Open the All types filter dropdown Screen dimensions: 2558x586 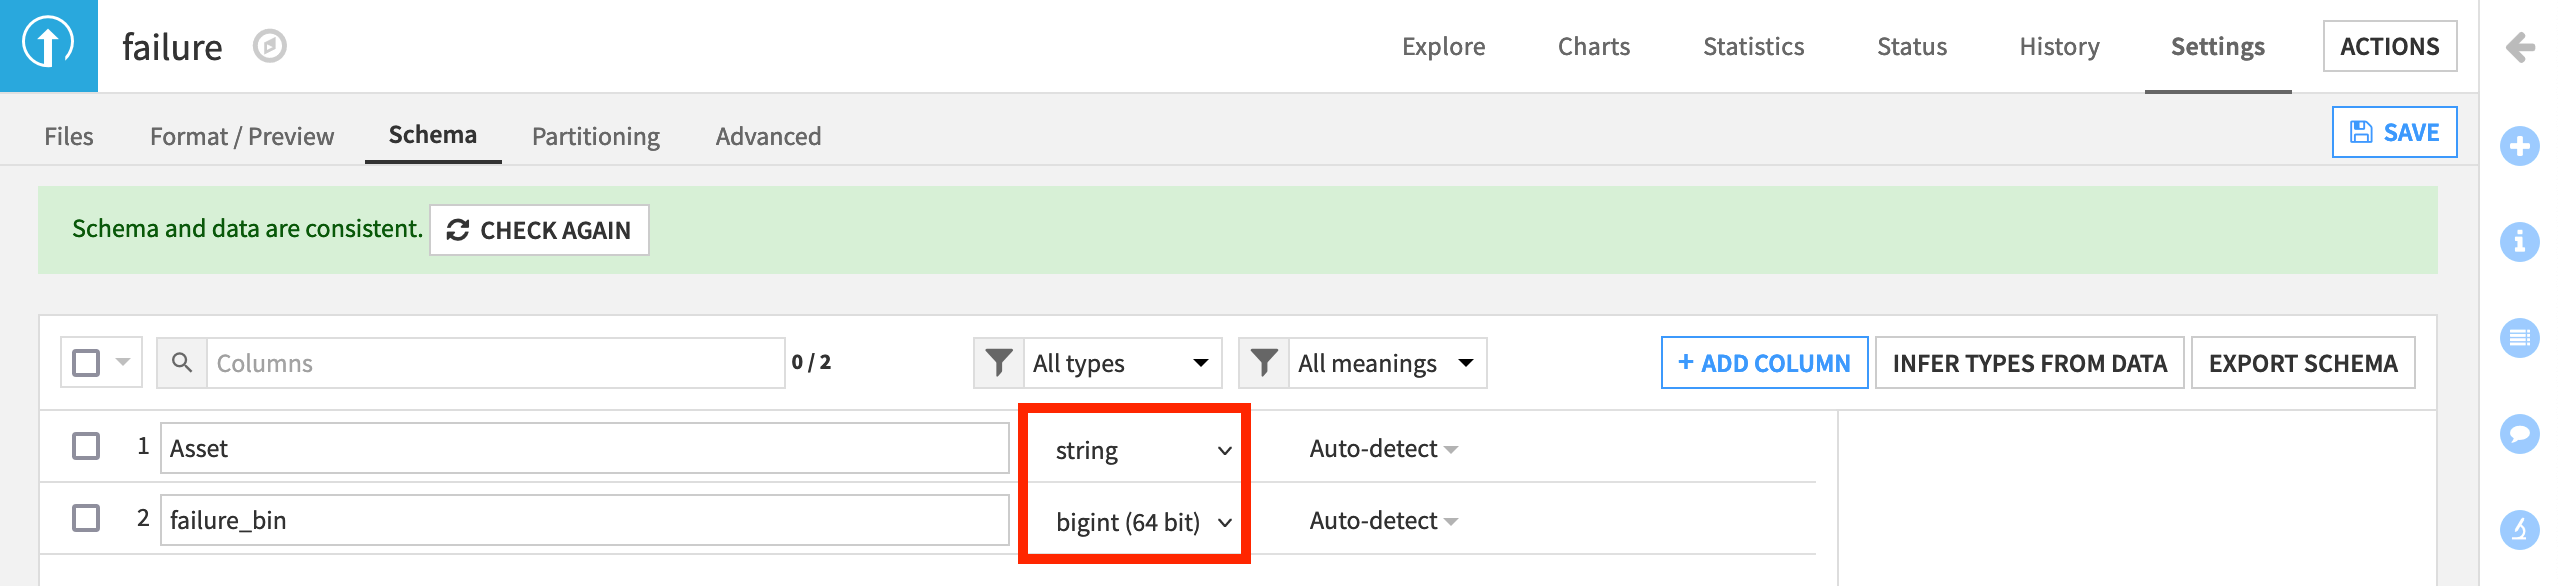pos(1122,363)
